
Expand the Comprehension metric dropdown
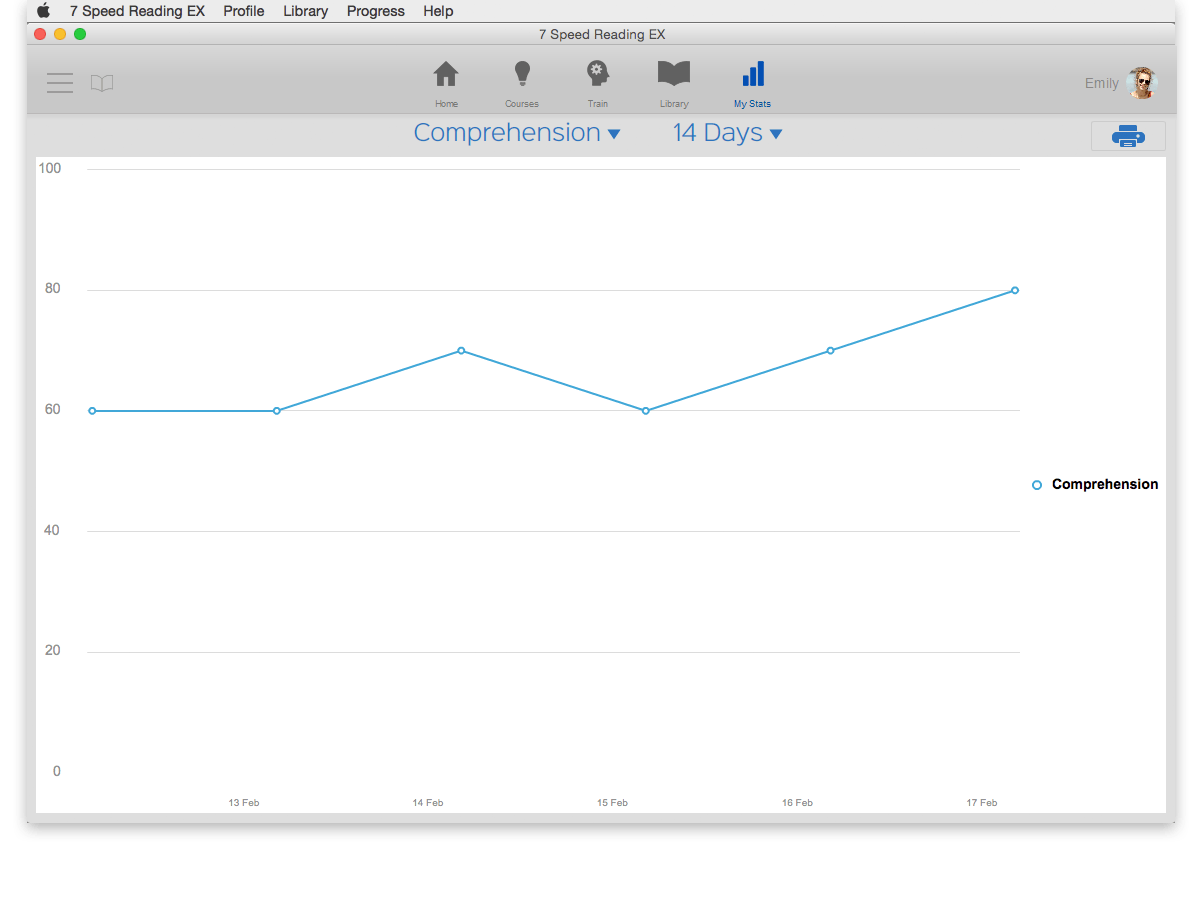click(517, 133)
